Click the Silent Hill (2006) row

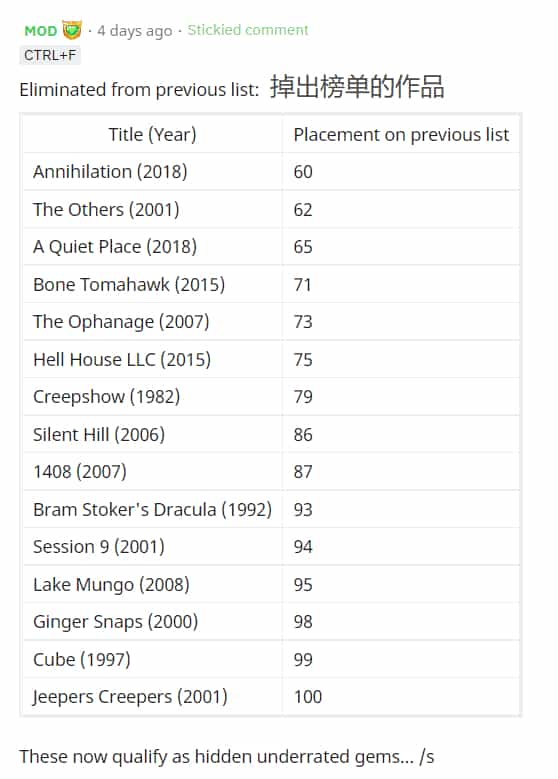(271, 435)
